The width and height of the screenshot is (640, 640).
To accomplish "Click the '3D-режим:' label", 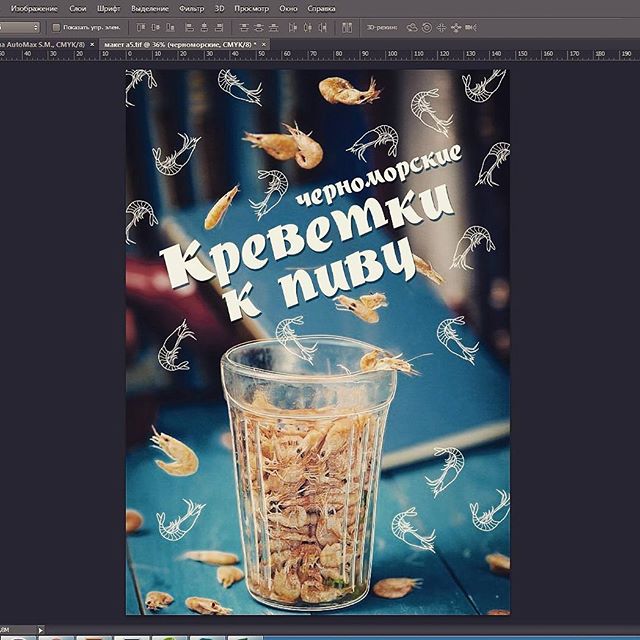I will tap(382, 27).
